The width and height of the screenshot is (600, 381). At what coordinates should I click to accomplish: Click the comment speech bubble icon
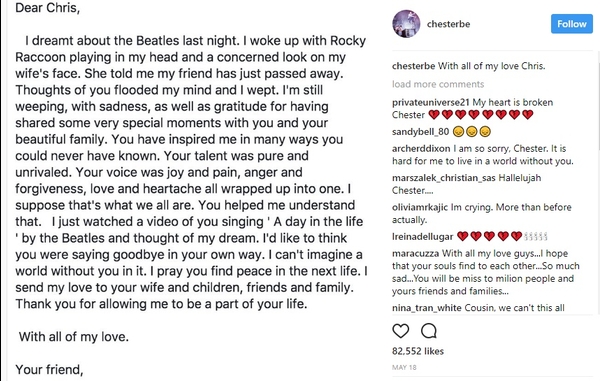429,331
